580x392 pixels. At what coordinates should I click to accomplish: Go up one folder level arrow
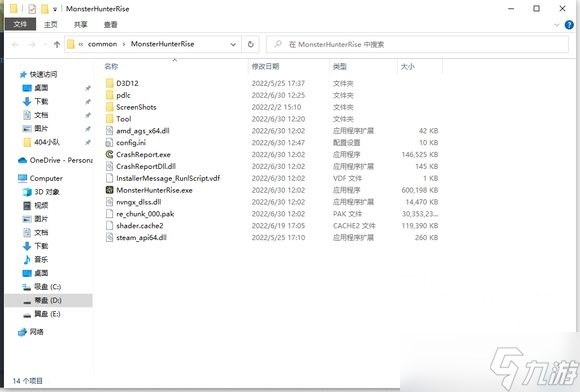(57, 44)
